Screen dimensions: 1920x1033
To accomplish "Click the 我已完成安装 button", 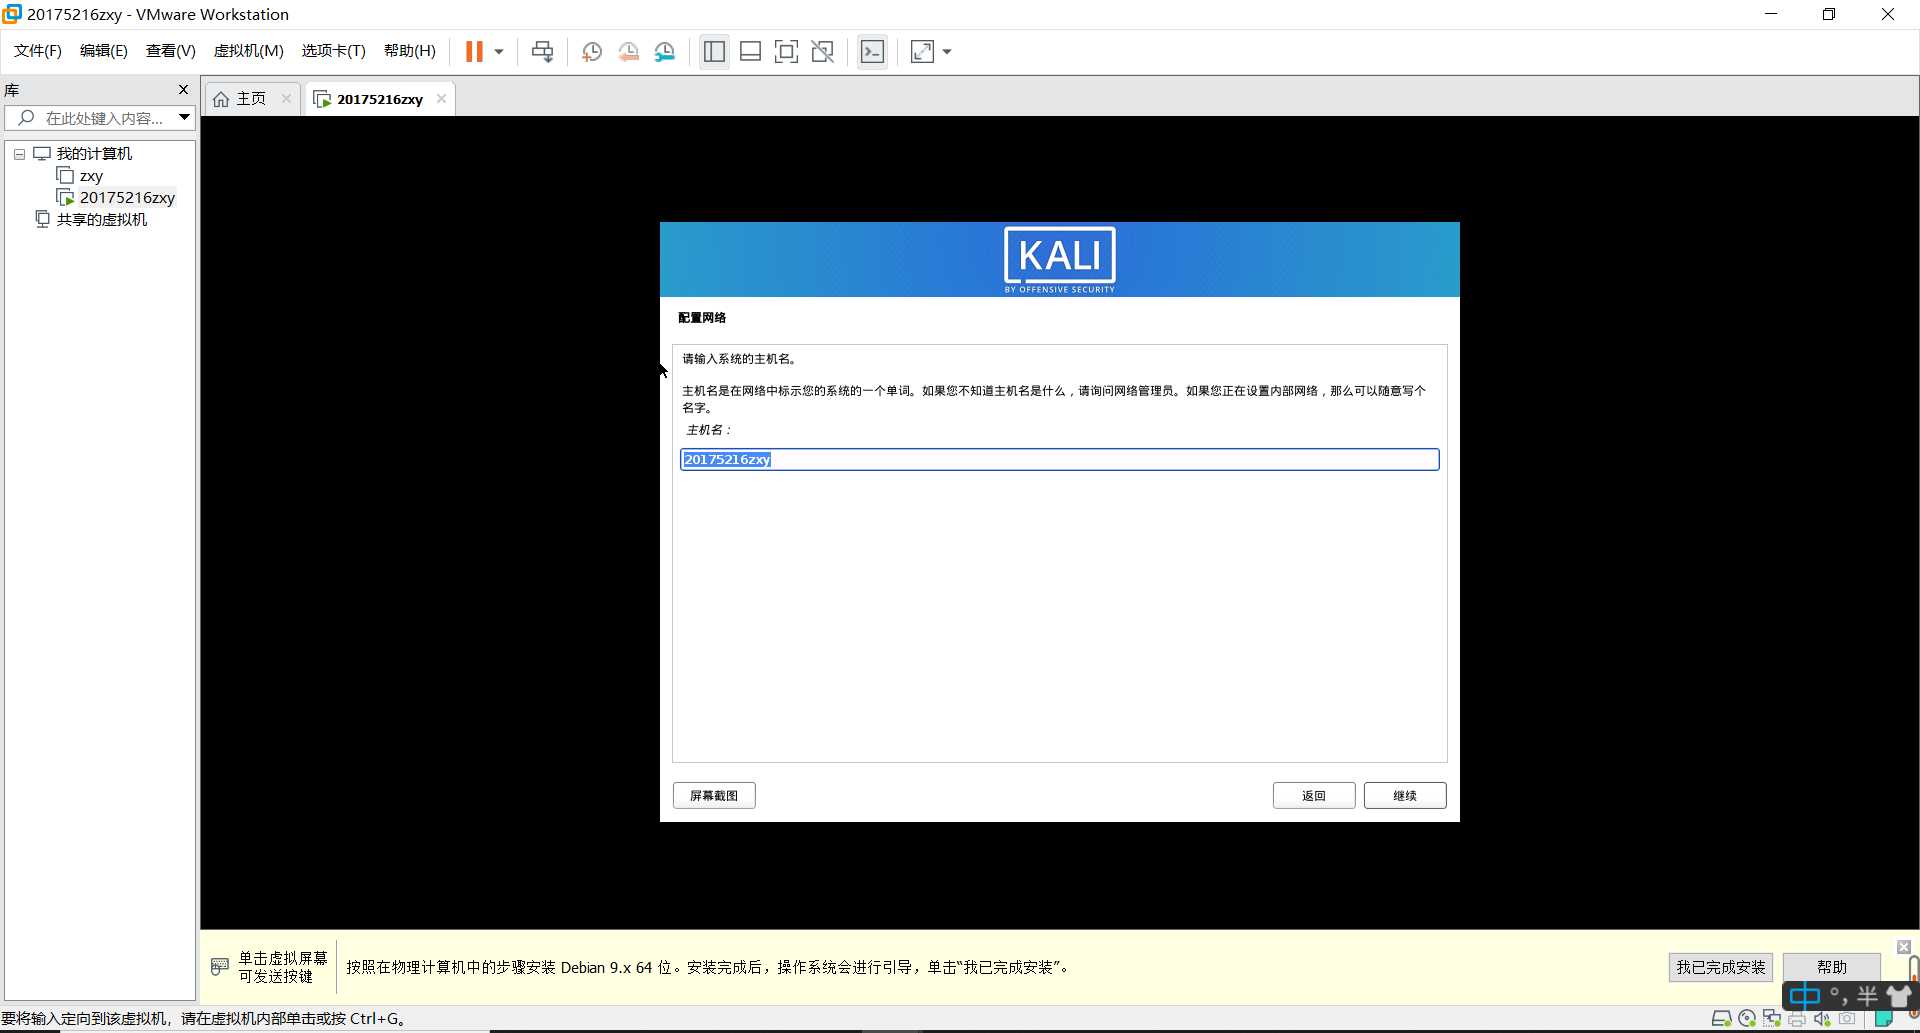I will [x=1721, y=967].
